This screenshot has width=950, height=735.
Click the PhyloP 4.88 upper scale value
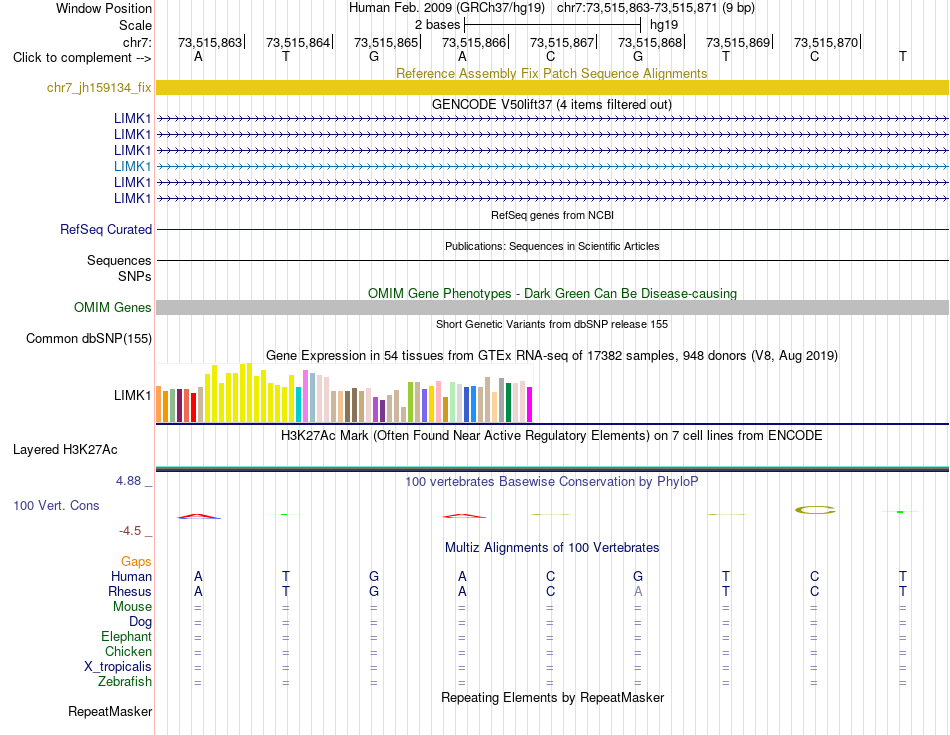tap(128, 481)
